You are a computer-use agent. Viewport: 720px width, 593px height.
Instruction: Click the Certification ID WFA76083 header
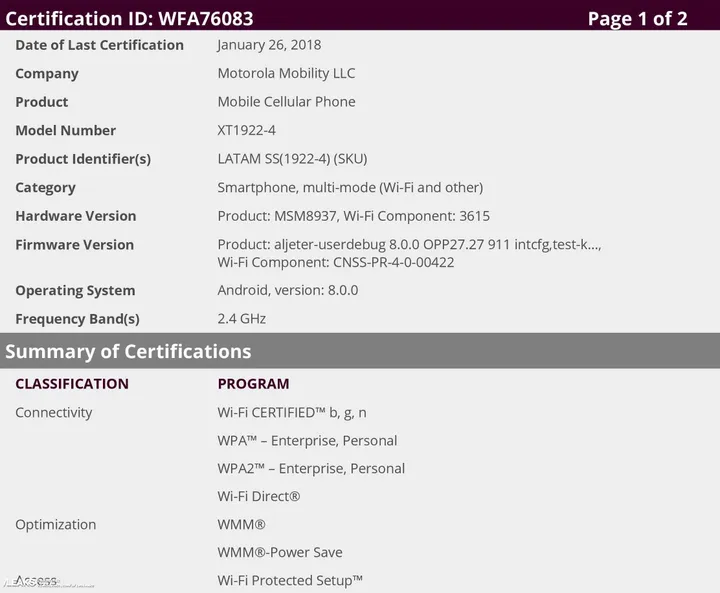tap(129, 18)
